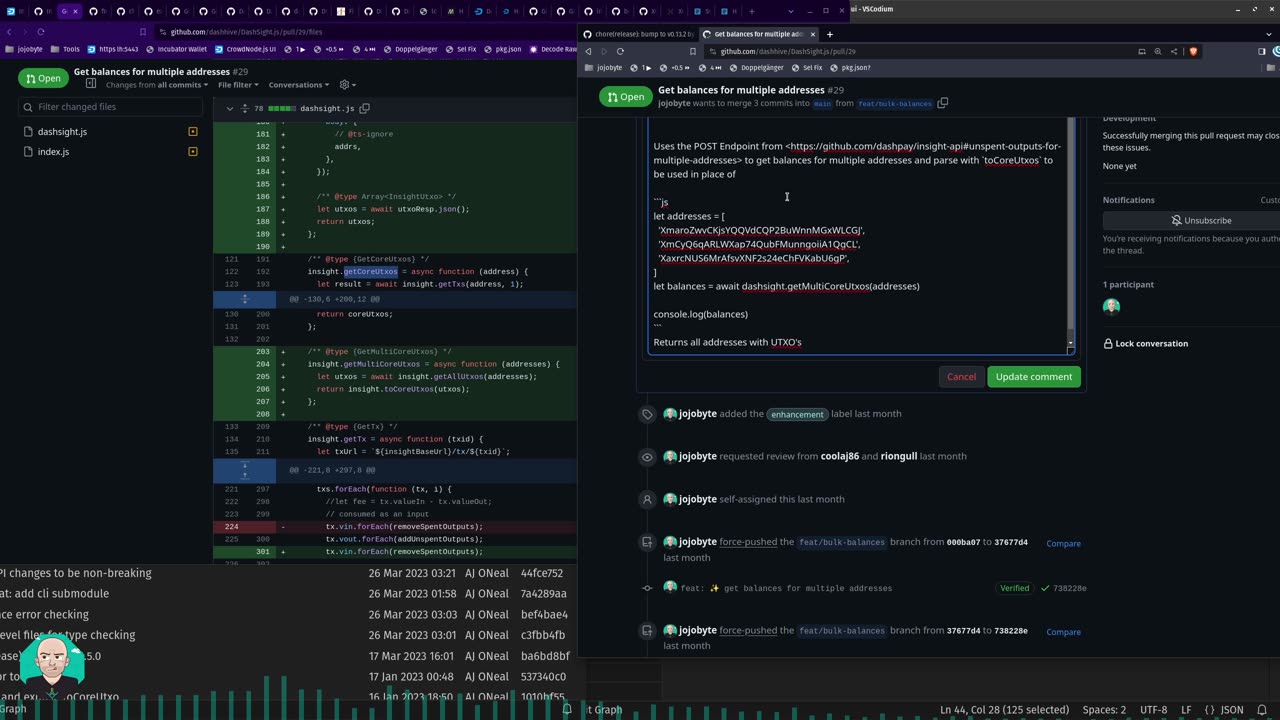Image resolution: width=1280 pixels, height=720 pixels.
Task: Open the main branch link
Action: pos(822,104)
